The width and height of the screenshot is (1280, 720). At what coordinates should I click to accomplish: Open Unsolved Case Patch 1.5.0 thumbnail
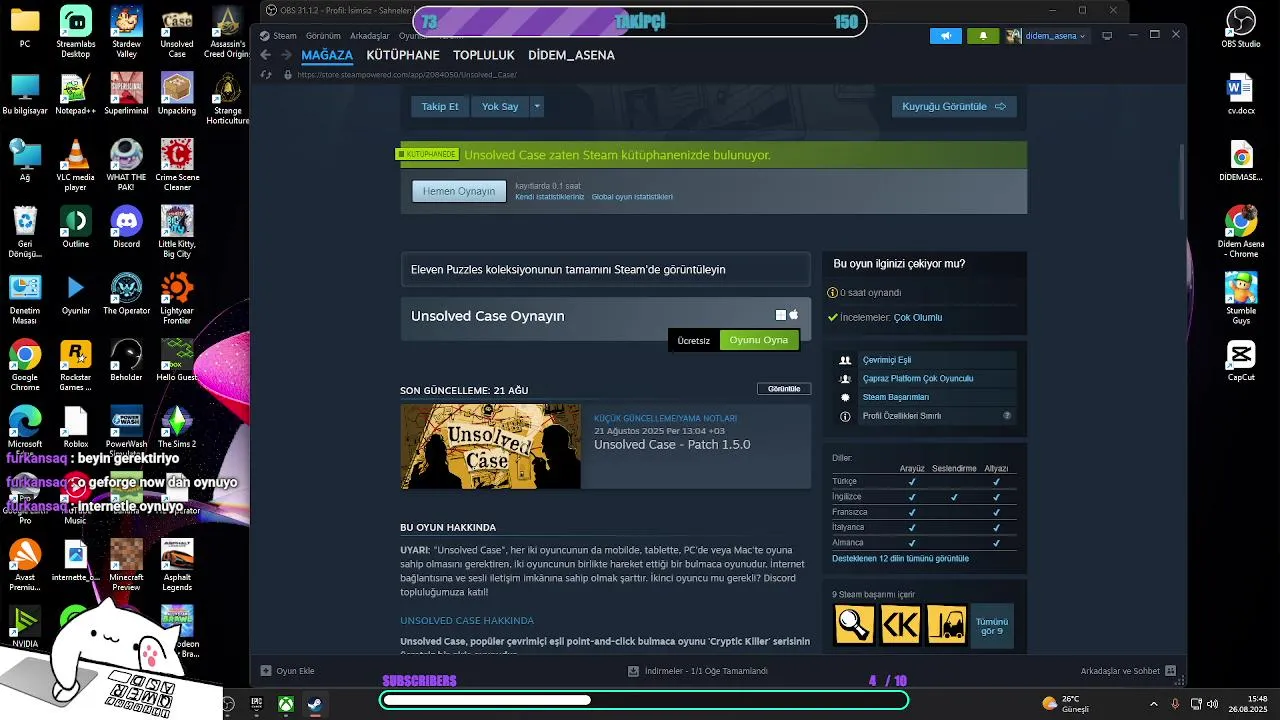click(x=490, y=446)
